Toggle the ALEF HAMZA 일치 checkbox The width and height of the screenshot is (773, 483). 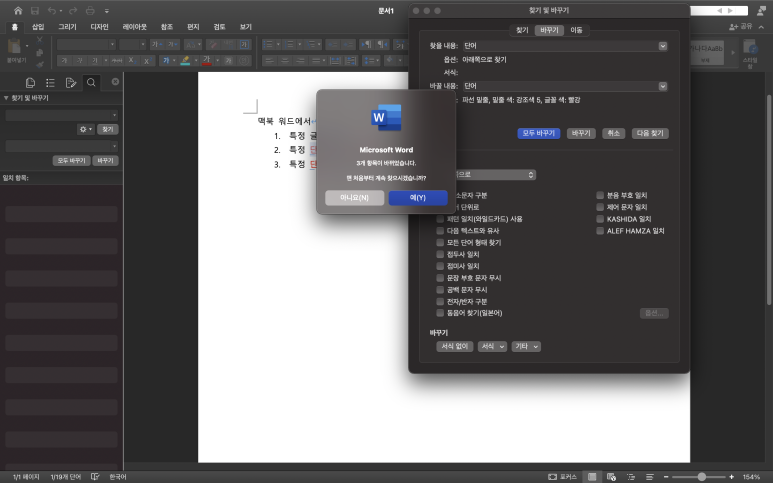click(x=600, y=231)
